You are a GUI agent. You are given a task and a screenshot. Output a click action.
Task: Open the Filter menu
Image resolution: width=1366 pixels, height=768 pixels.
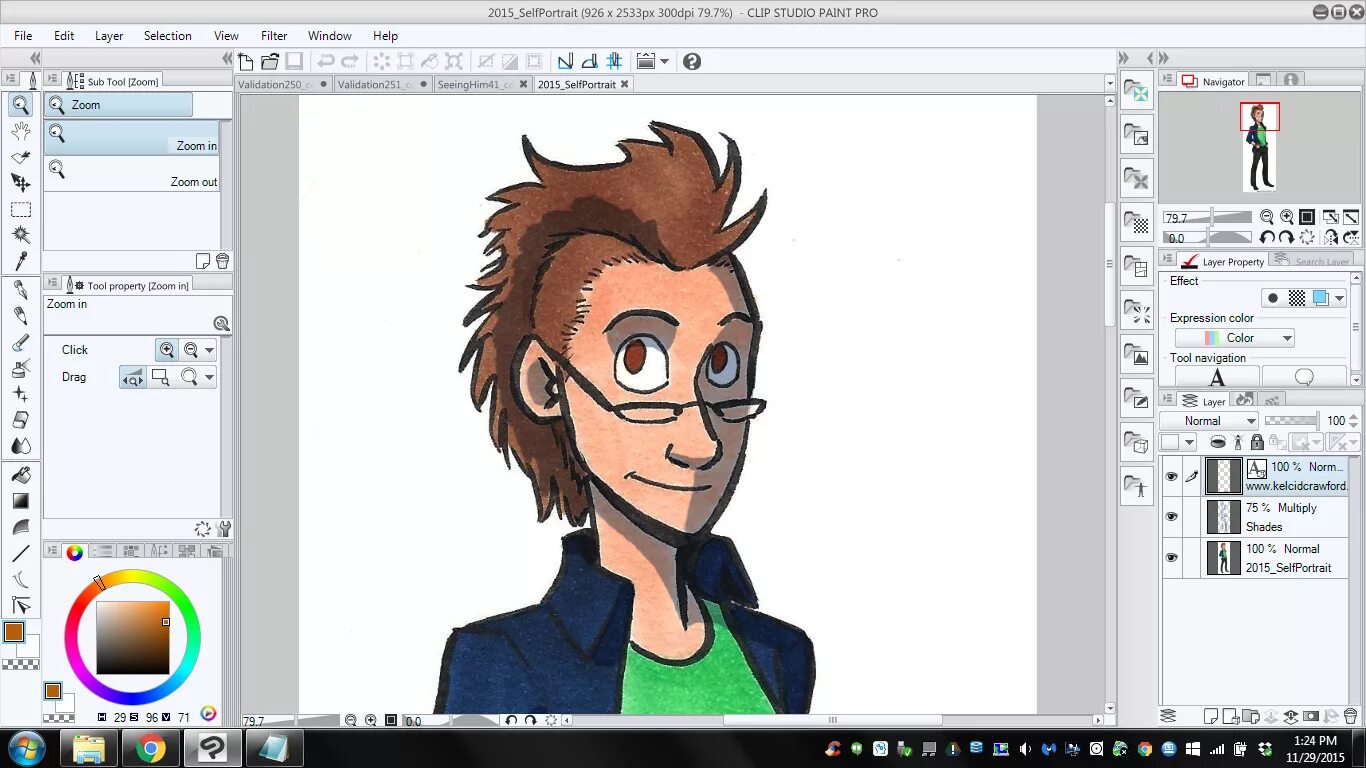[x=273, y=35]
